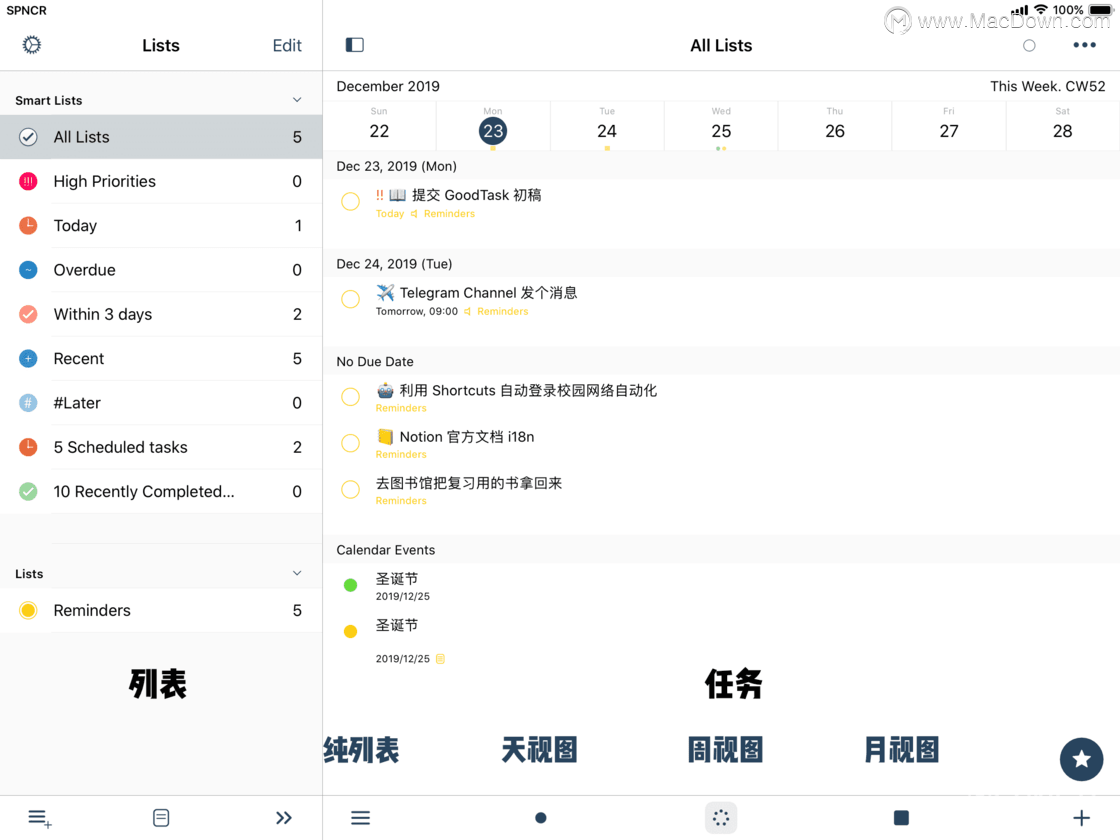
Task: Select Monday 23 in week calendar
Action: tap(493, 126)
